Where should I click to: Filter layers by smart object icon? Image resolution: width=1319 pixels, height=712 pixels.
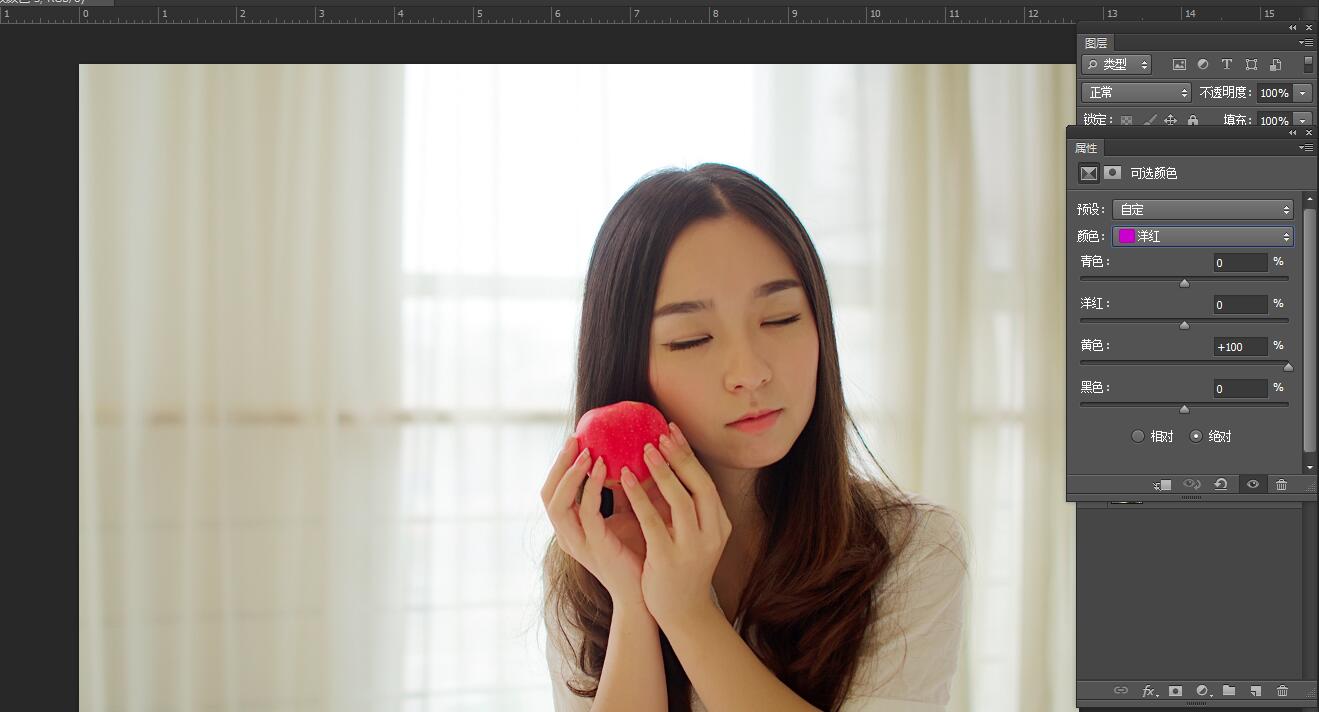coord(1275,64)
